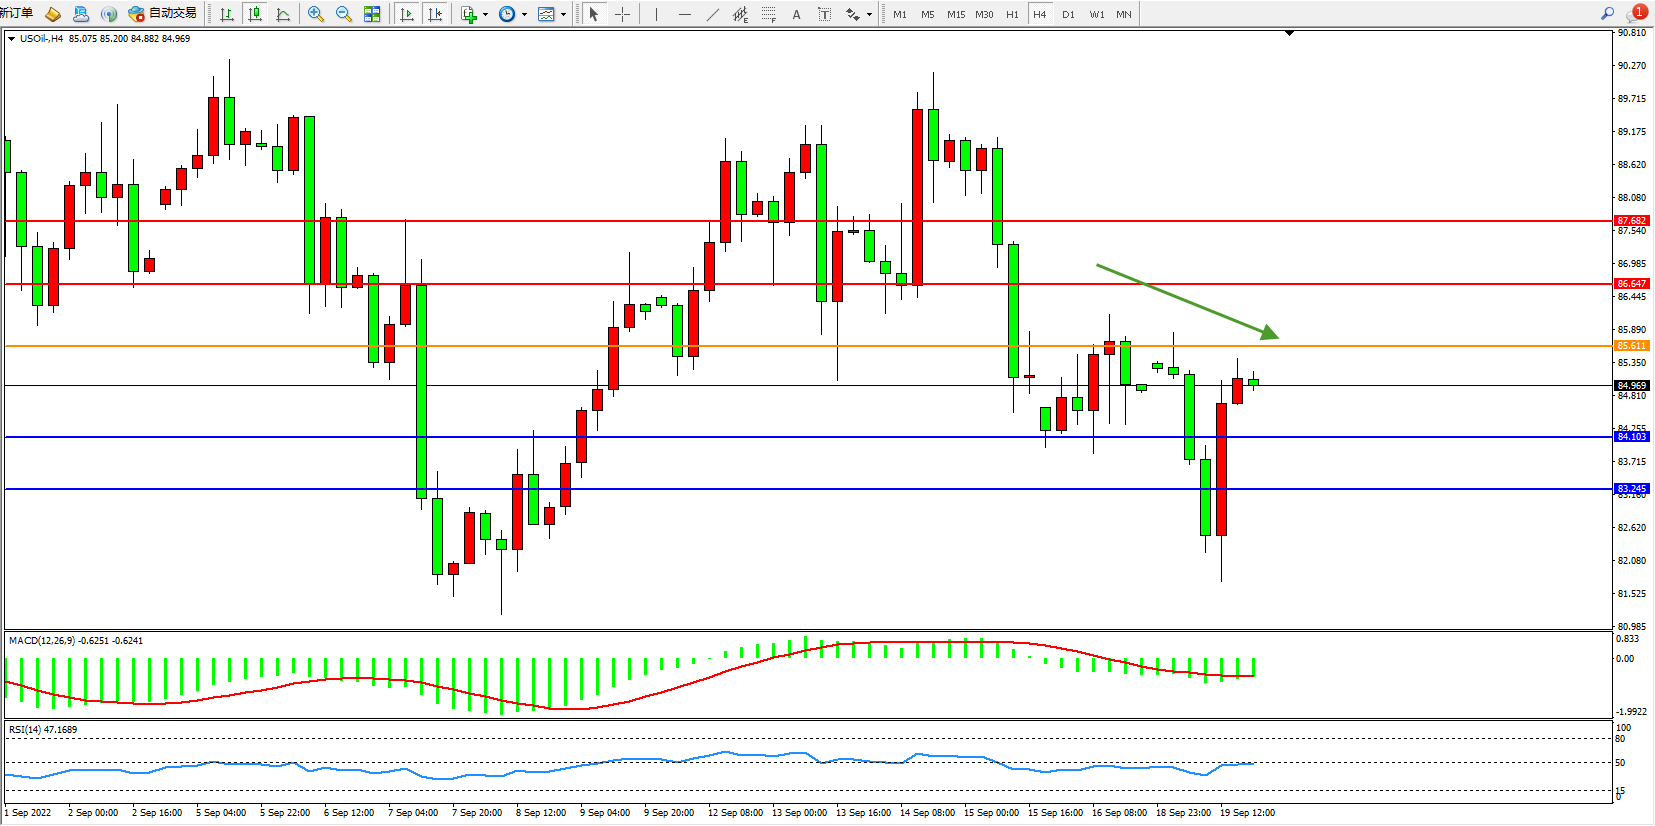Image resolution: width=1655 pixels, height=826 pixels.
Task: Pick the text label 'A' tool
Action: 796,14
